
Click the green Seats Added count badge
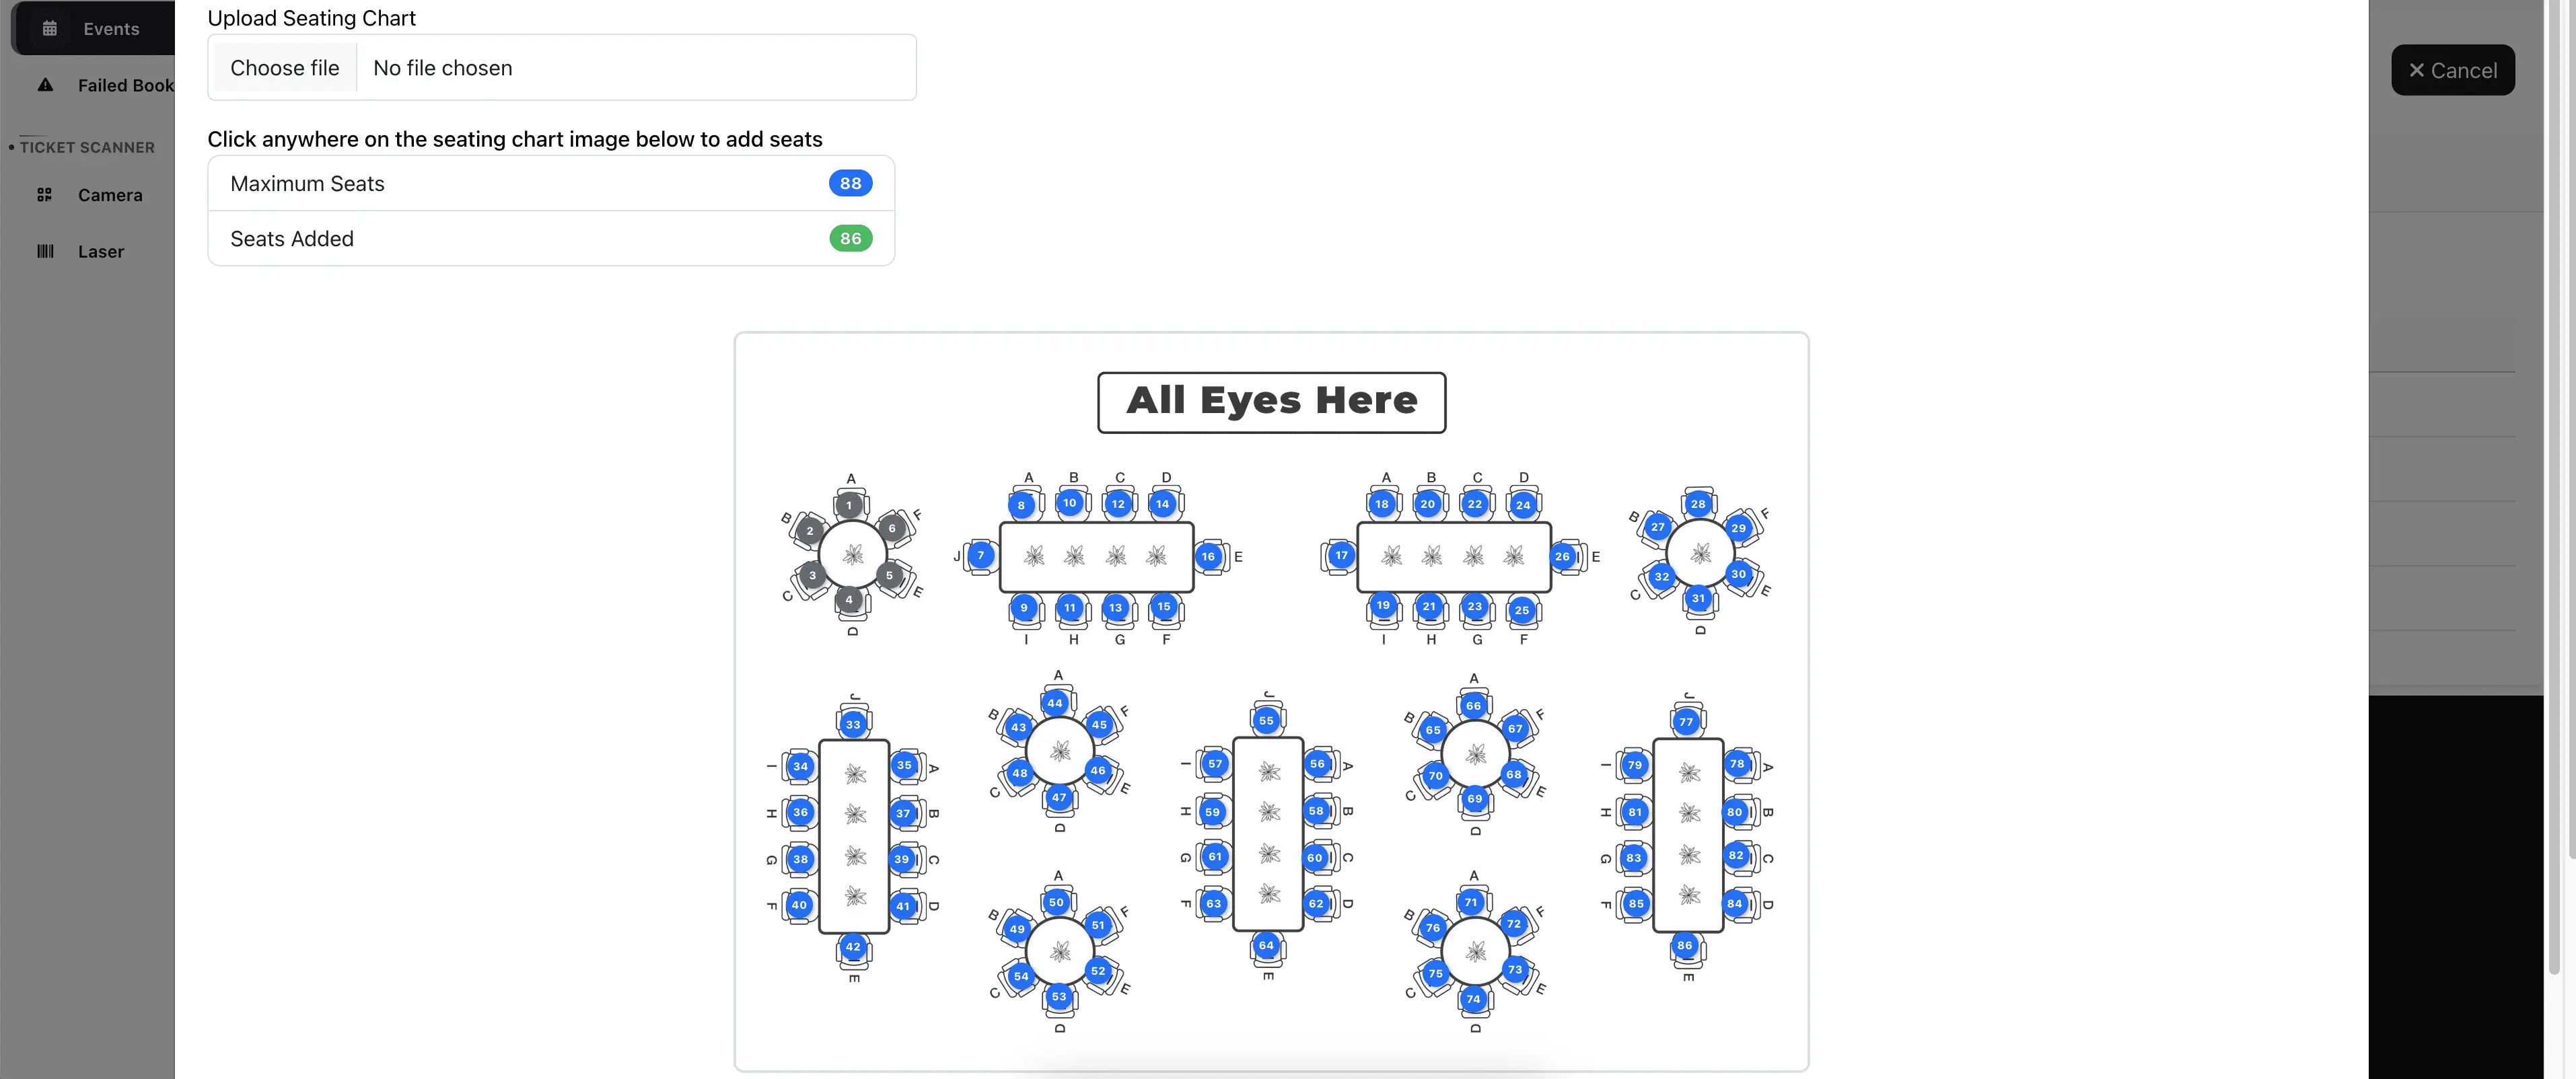(850, 238)
